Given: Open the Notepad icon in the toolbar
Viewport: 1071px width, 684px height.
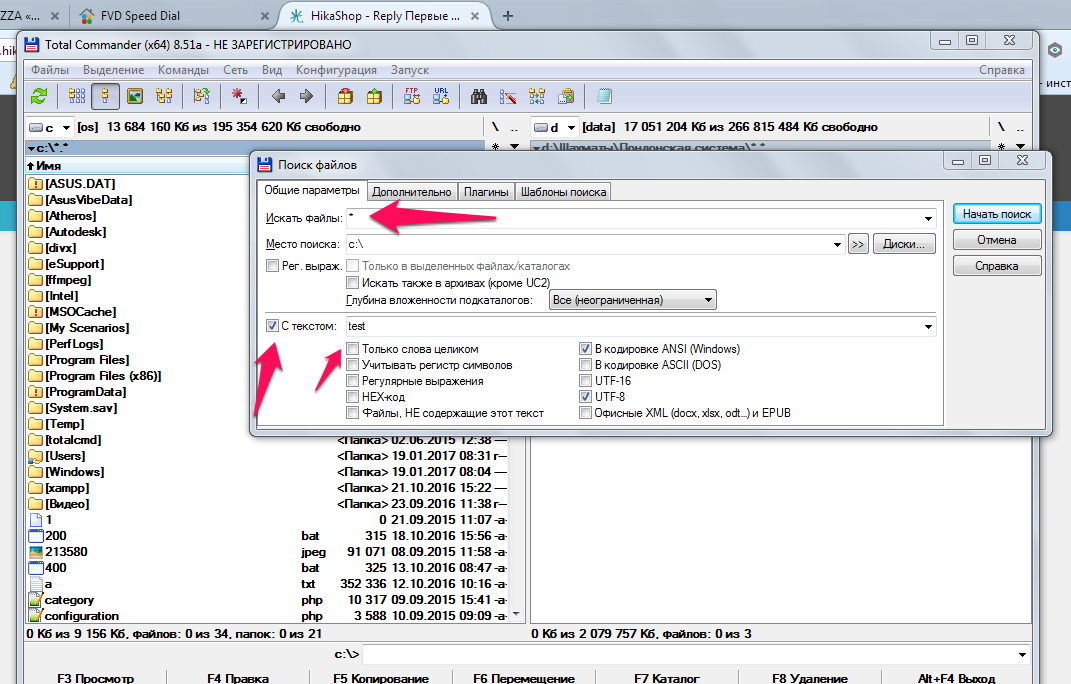Looking at the screenshot, I should point(604,96).
